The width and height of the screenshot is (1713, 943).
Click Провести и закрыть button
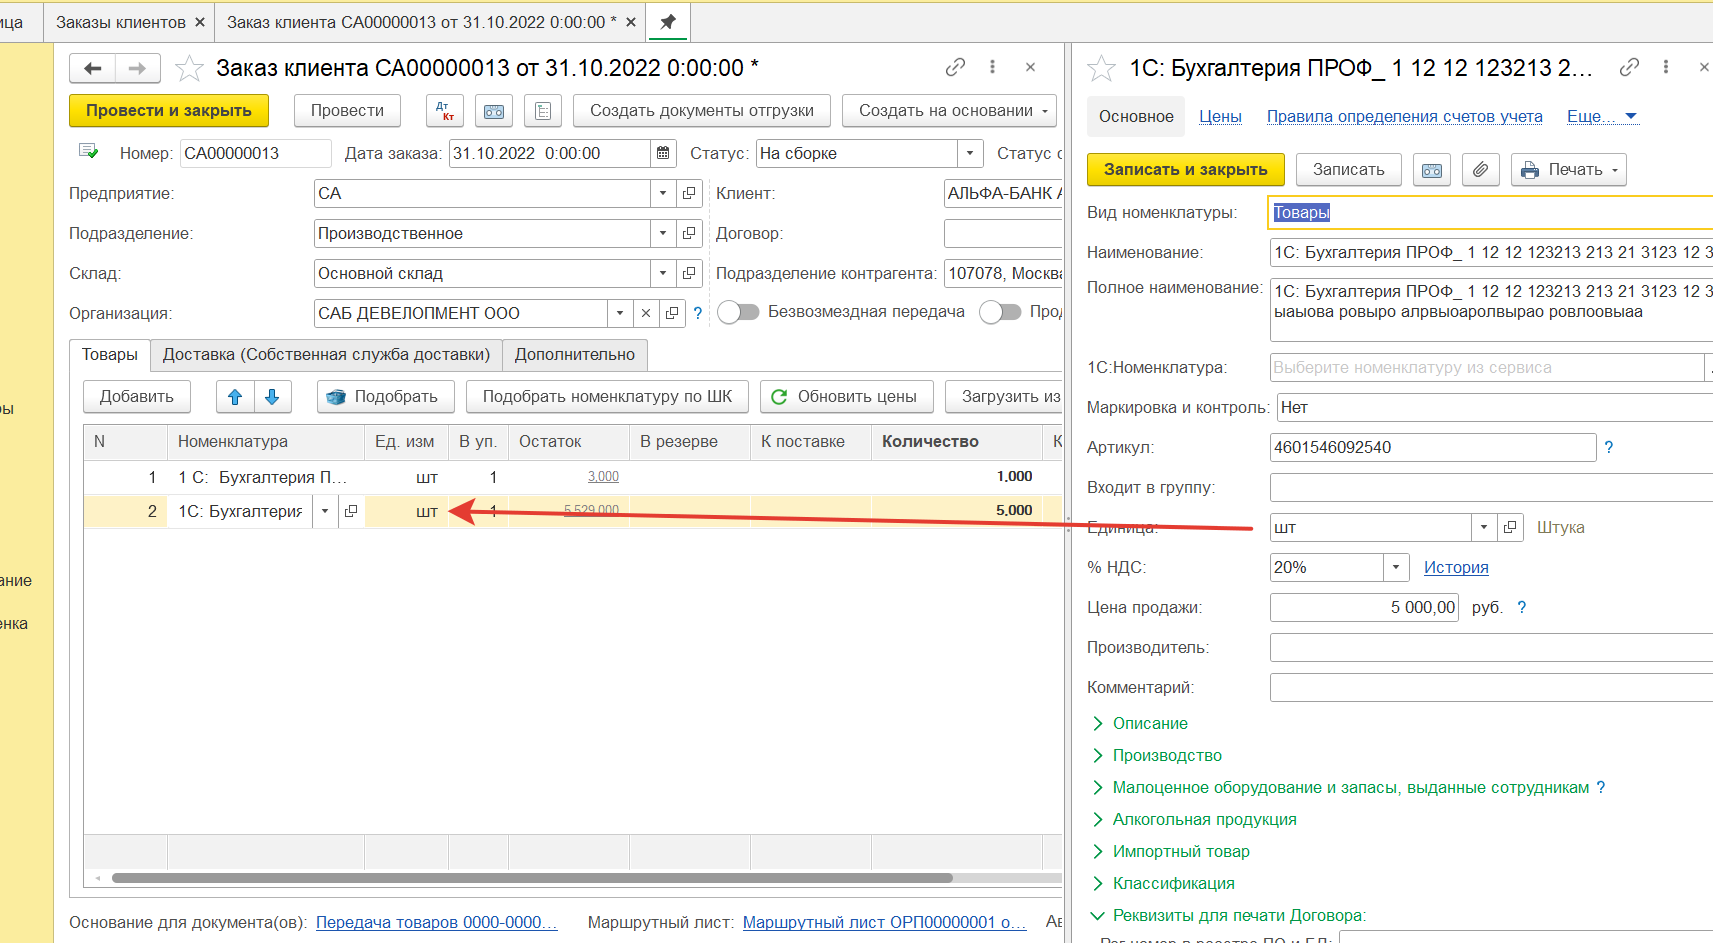[169, 111]
